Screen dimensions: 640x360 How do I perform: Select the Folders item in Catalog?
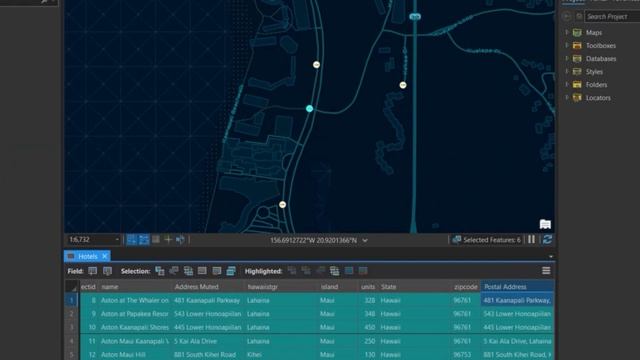pyautogui.click(x=596, y=85)
